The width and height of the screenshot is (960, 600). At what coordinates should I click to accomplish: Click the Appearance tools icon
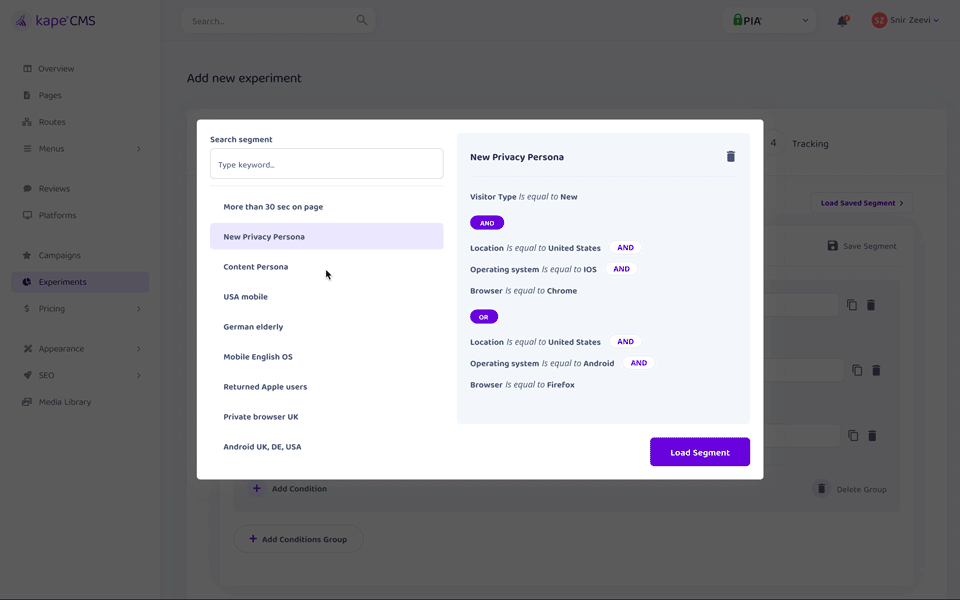click(x=27, y=348)
